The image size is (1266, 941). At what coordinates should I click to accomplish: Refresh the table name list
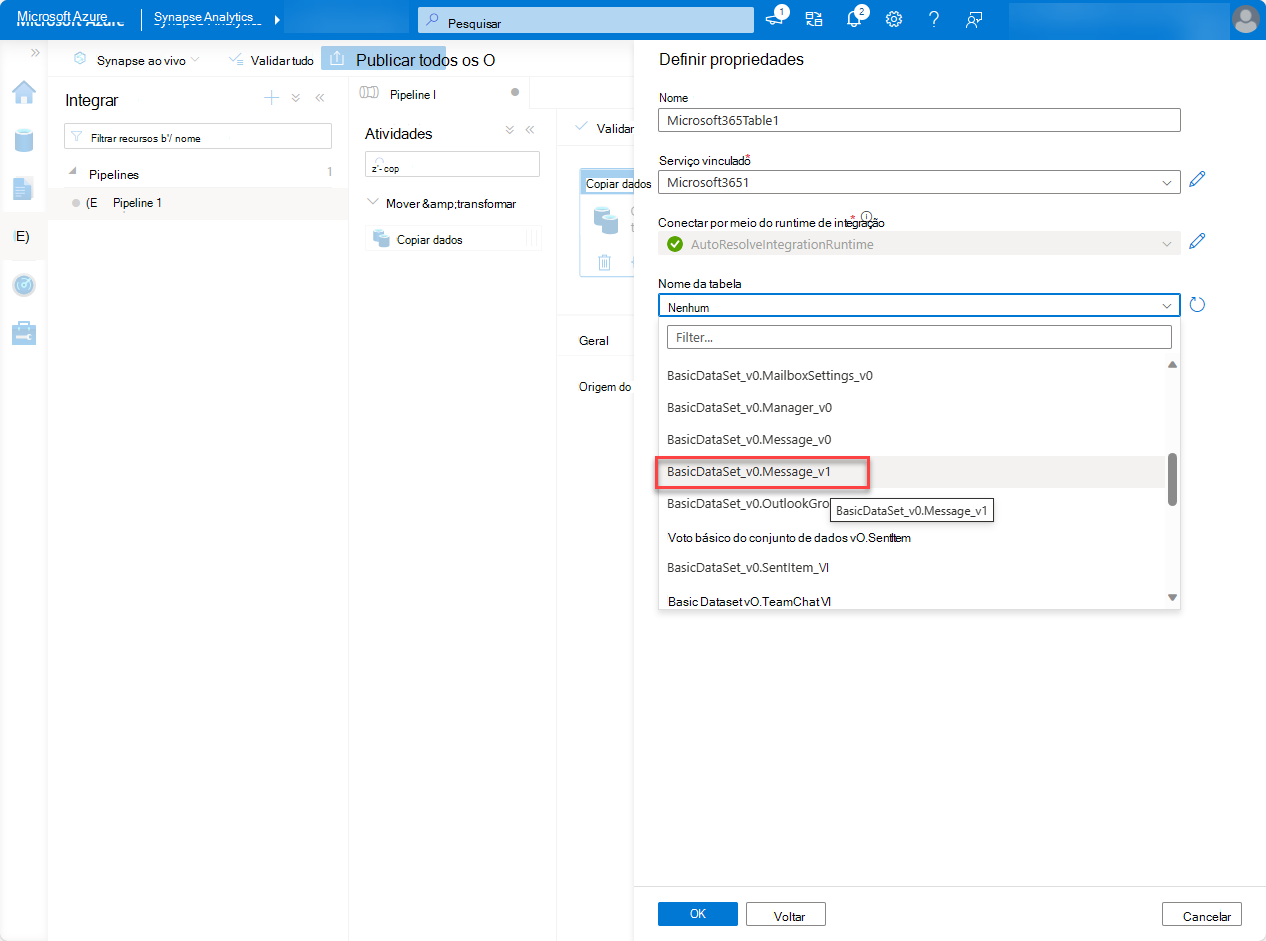point(1197,305)
